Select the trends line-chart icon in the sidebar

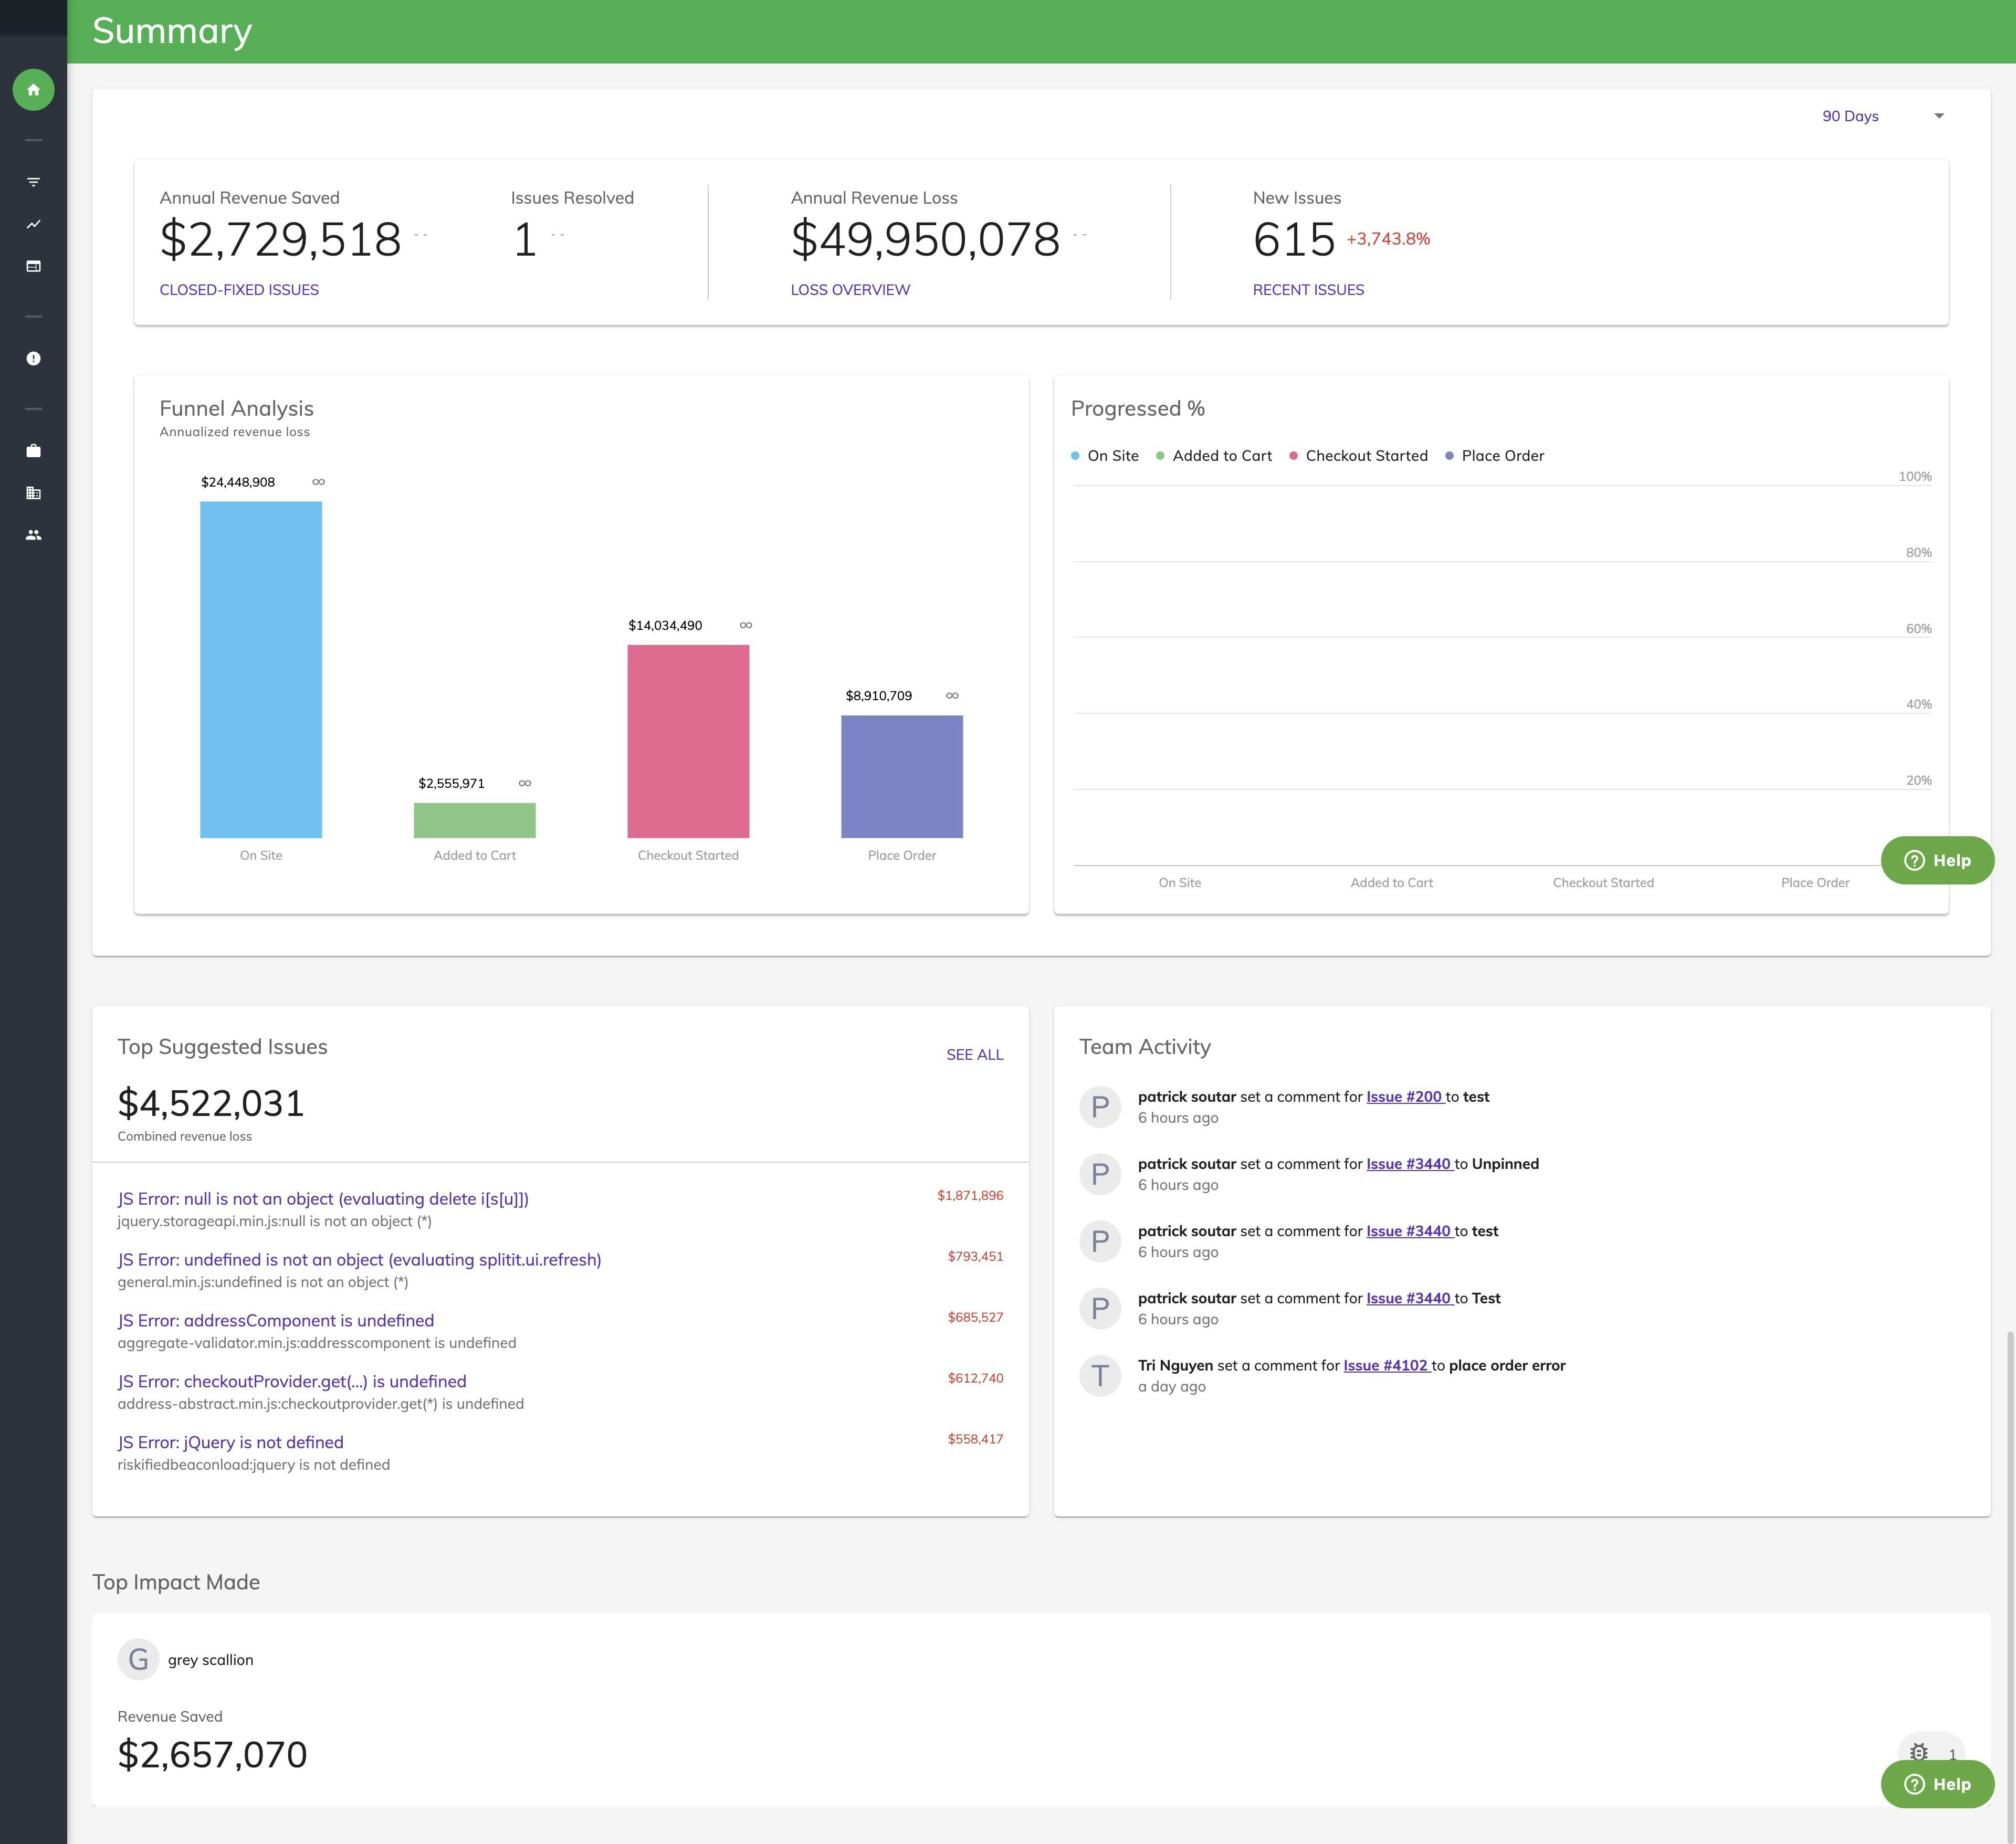pyautogui.click(x=33, y=224)
